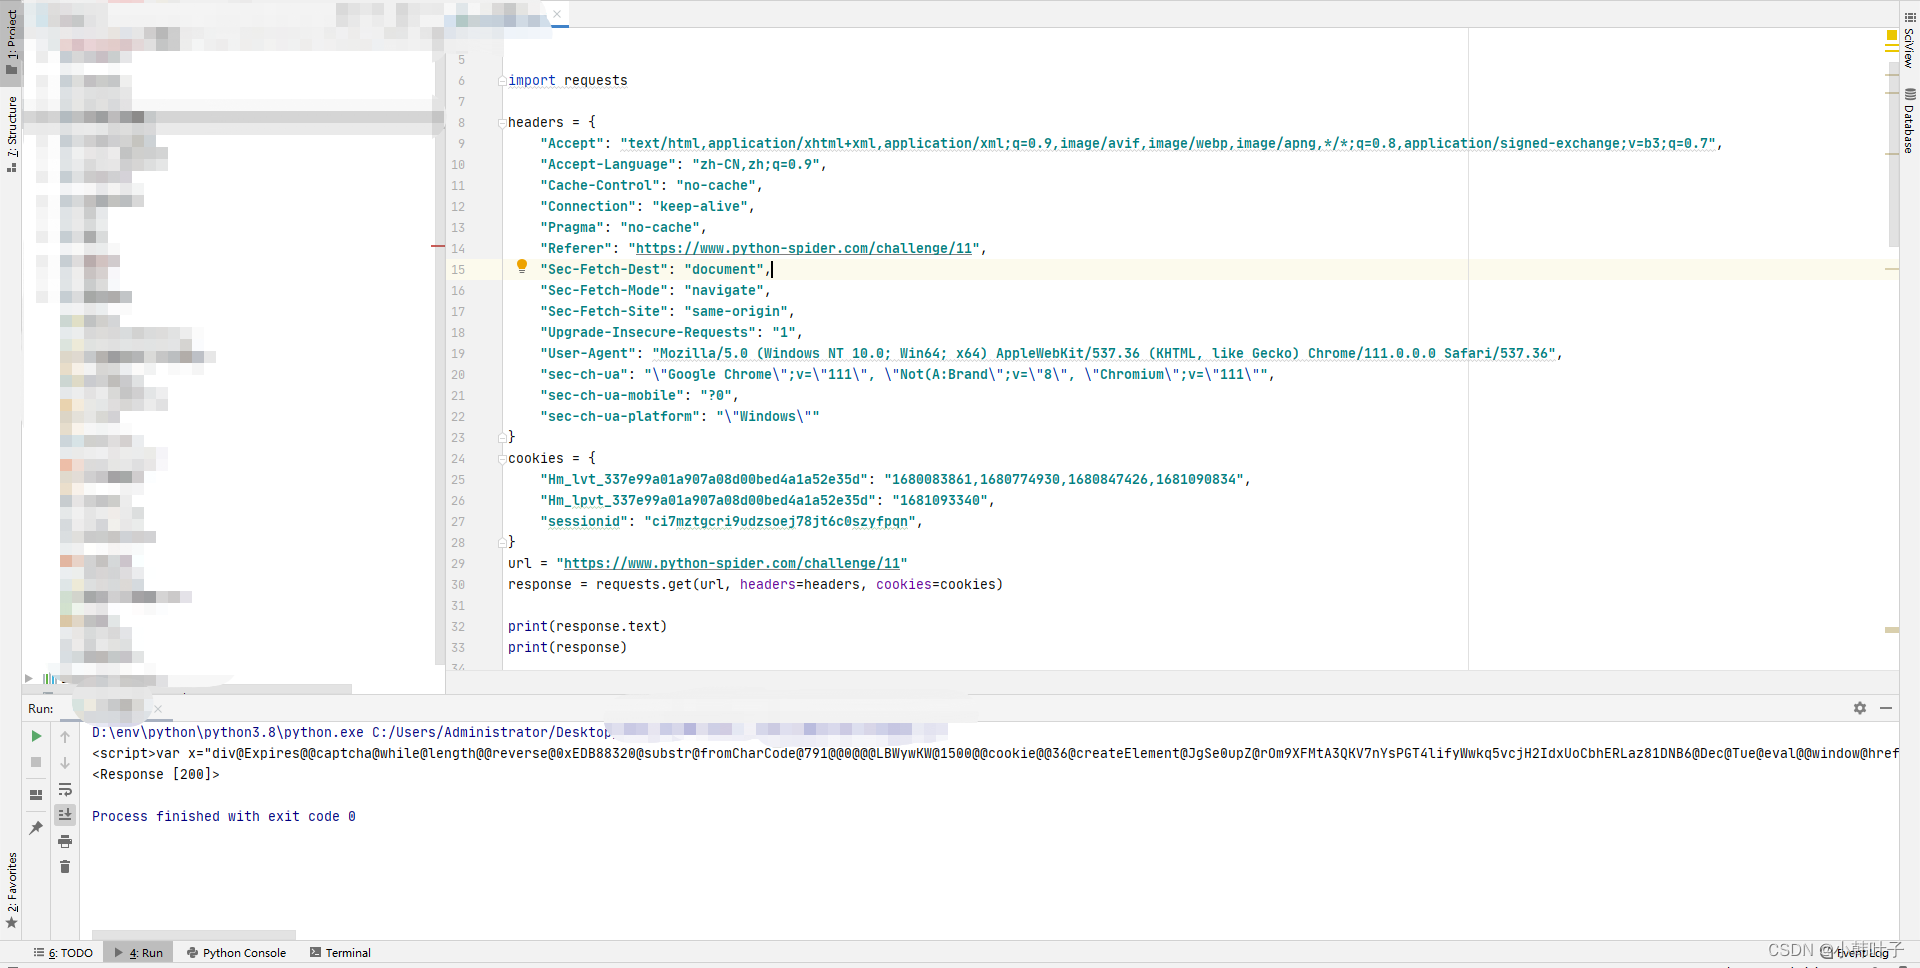Screen dimensions: 1920x968
Task: Open the SciView side panel
Action: pos(1909,40)
